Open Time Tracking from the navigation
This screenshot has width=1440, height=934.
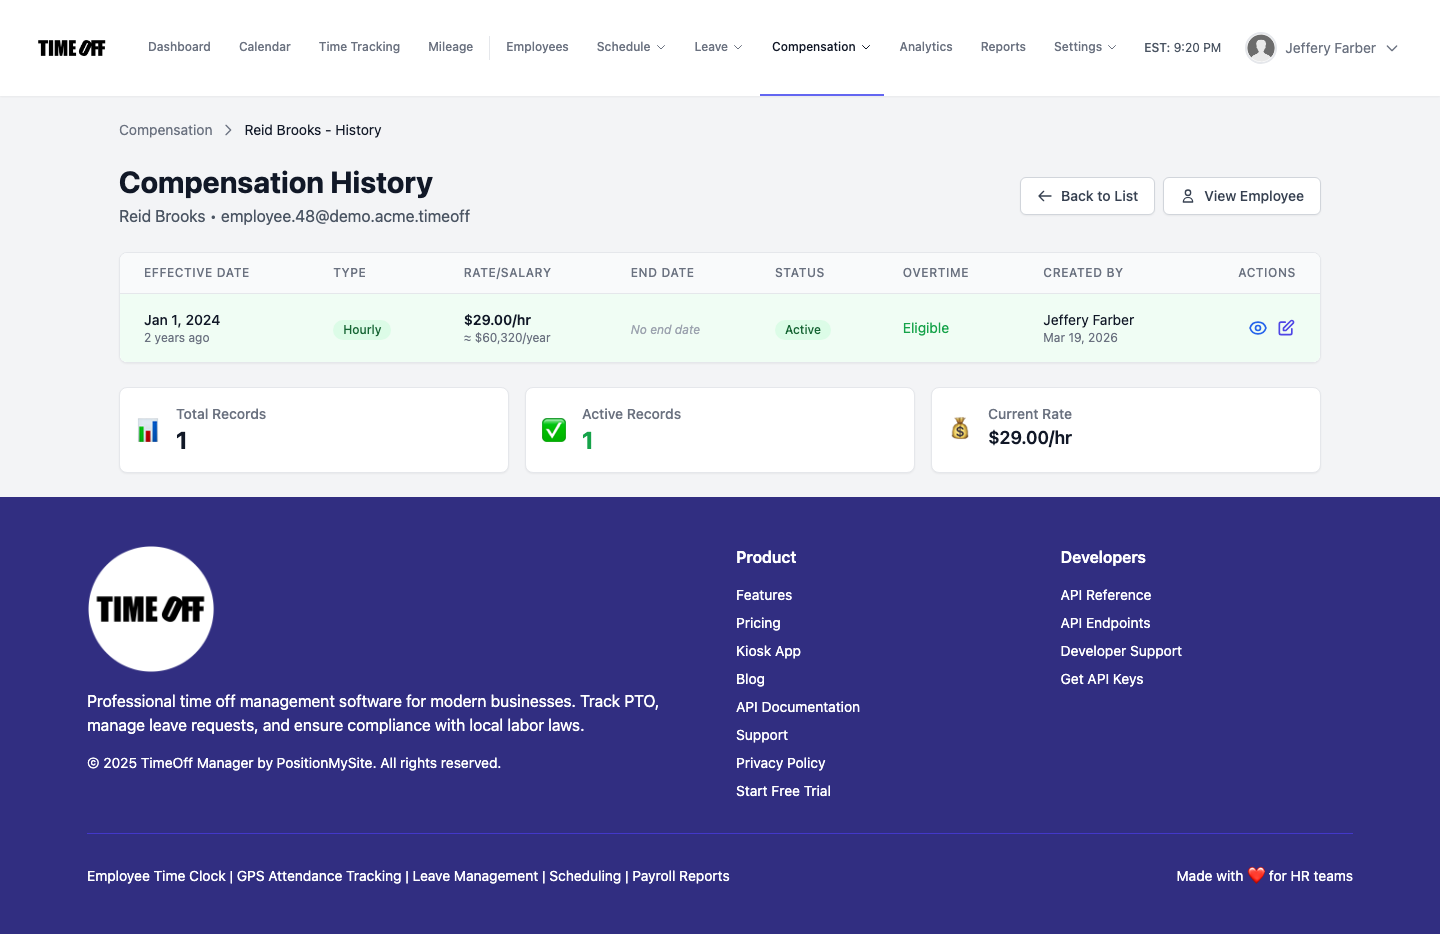click(x=359, y=47)
